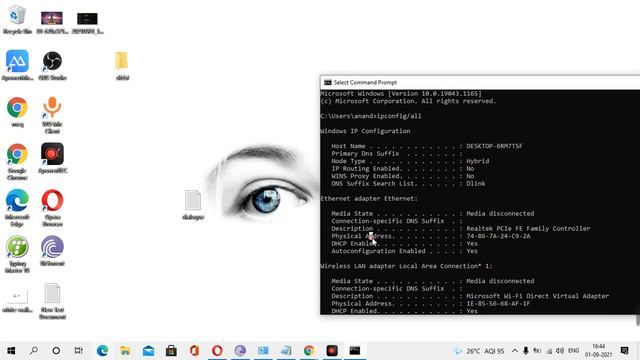Click the ipconfig/all command line
Screen dimensions: 640x360
point(371,116)
